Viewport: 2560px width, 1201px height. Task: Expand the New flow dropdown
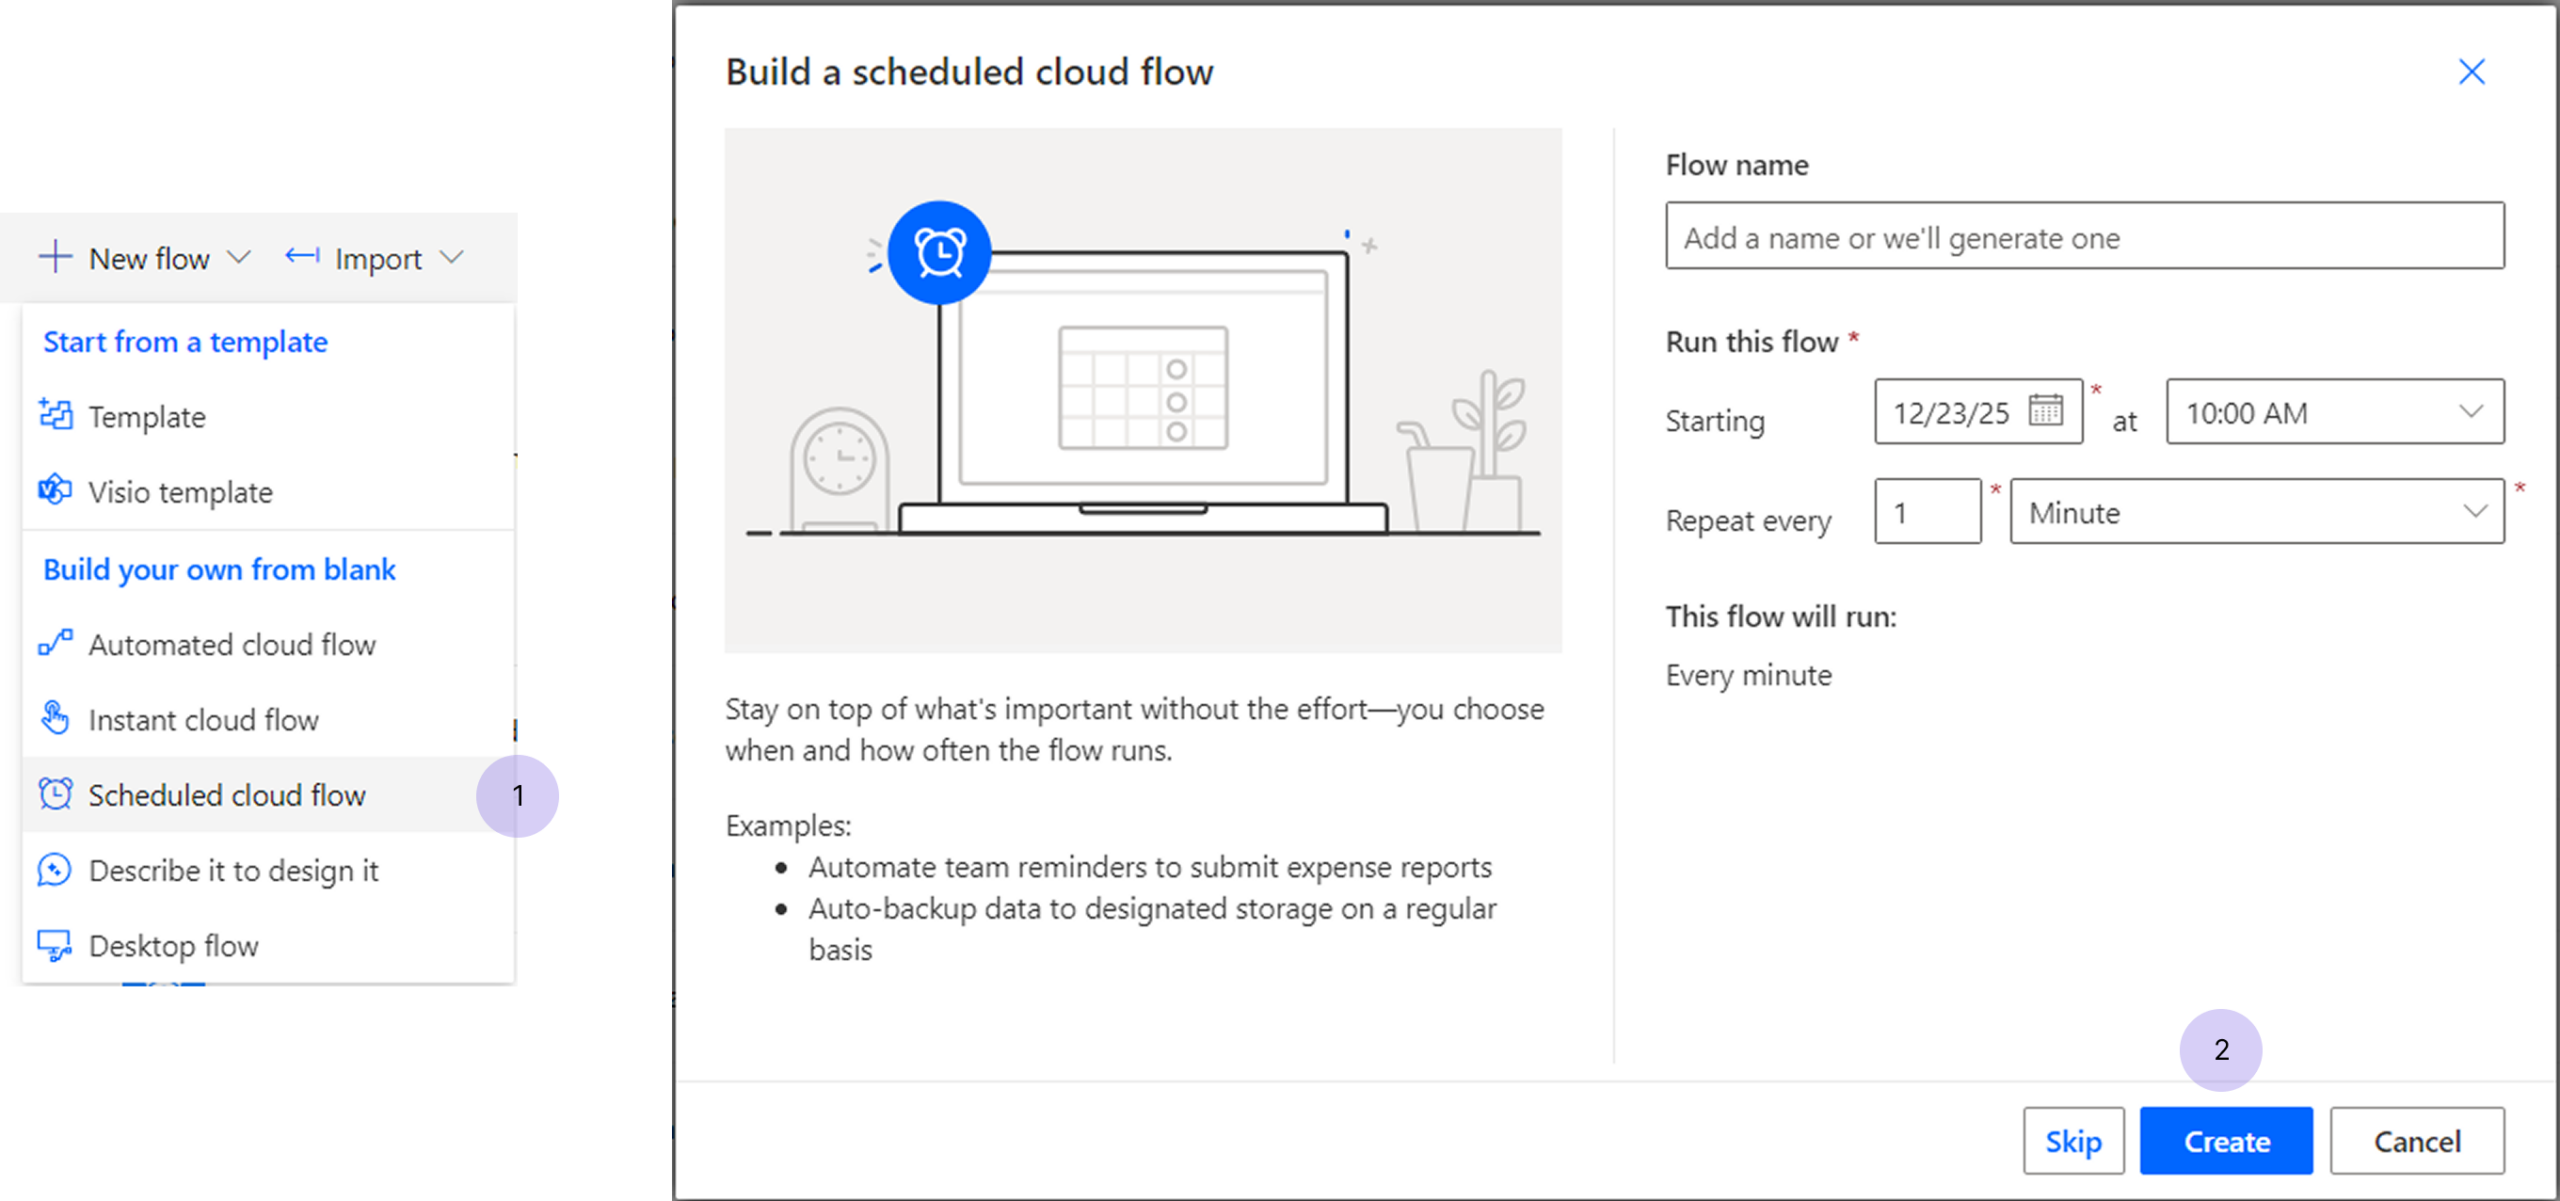[x=240, y=257]
